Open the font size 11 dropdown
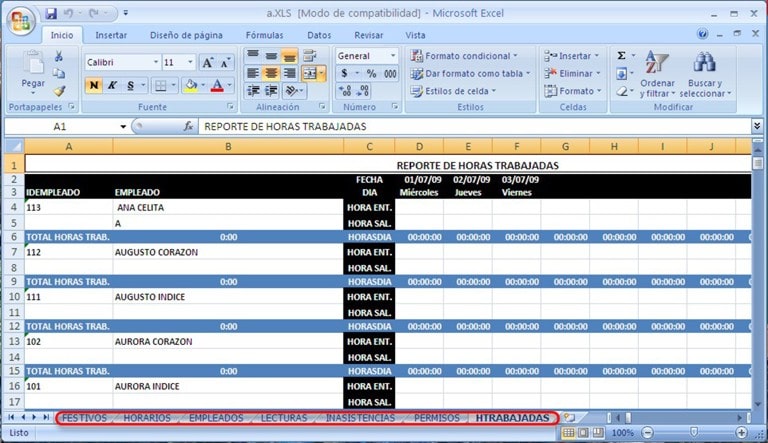This screenshot has width=768, height=443. (191, 62)
